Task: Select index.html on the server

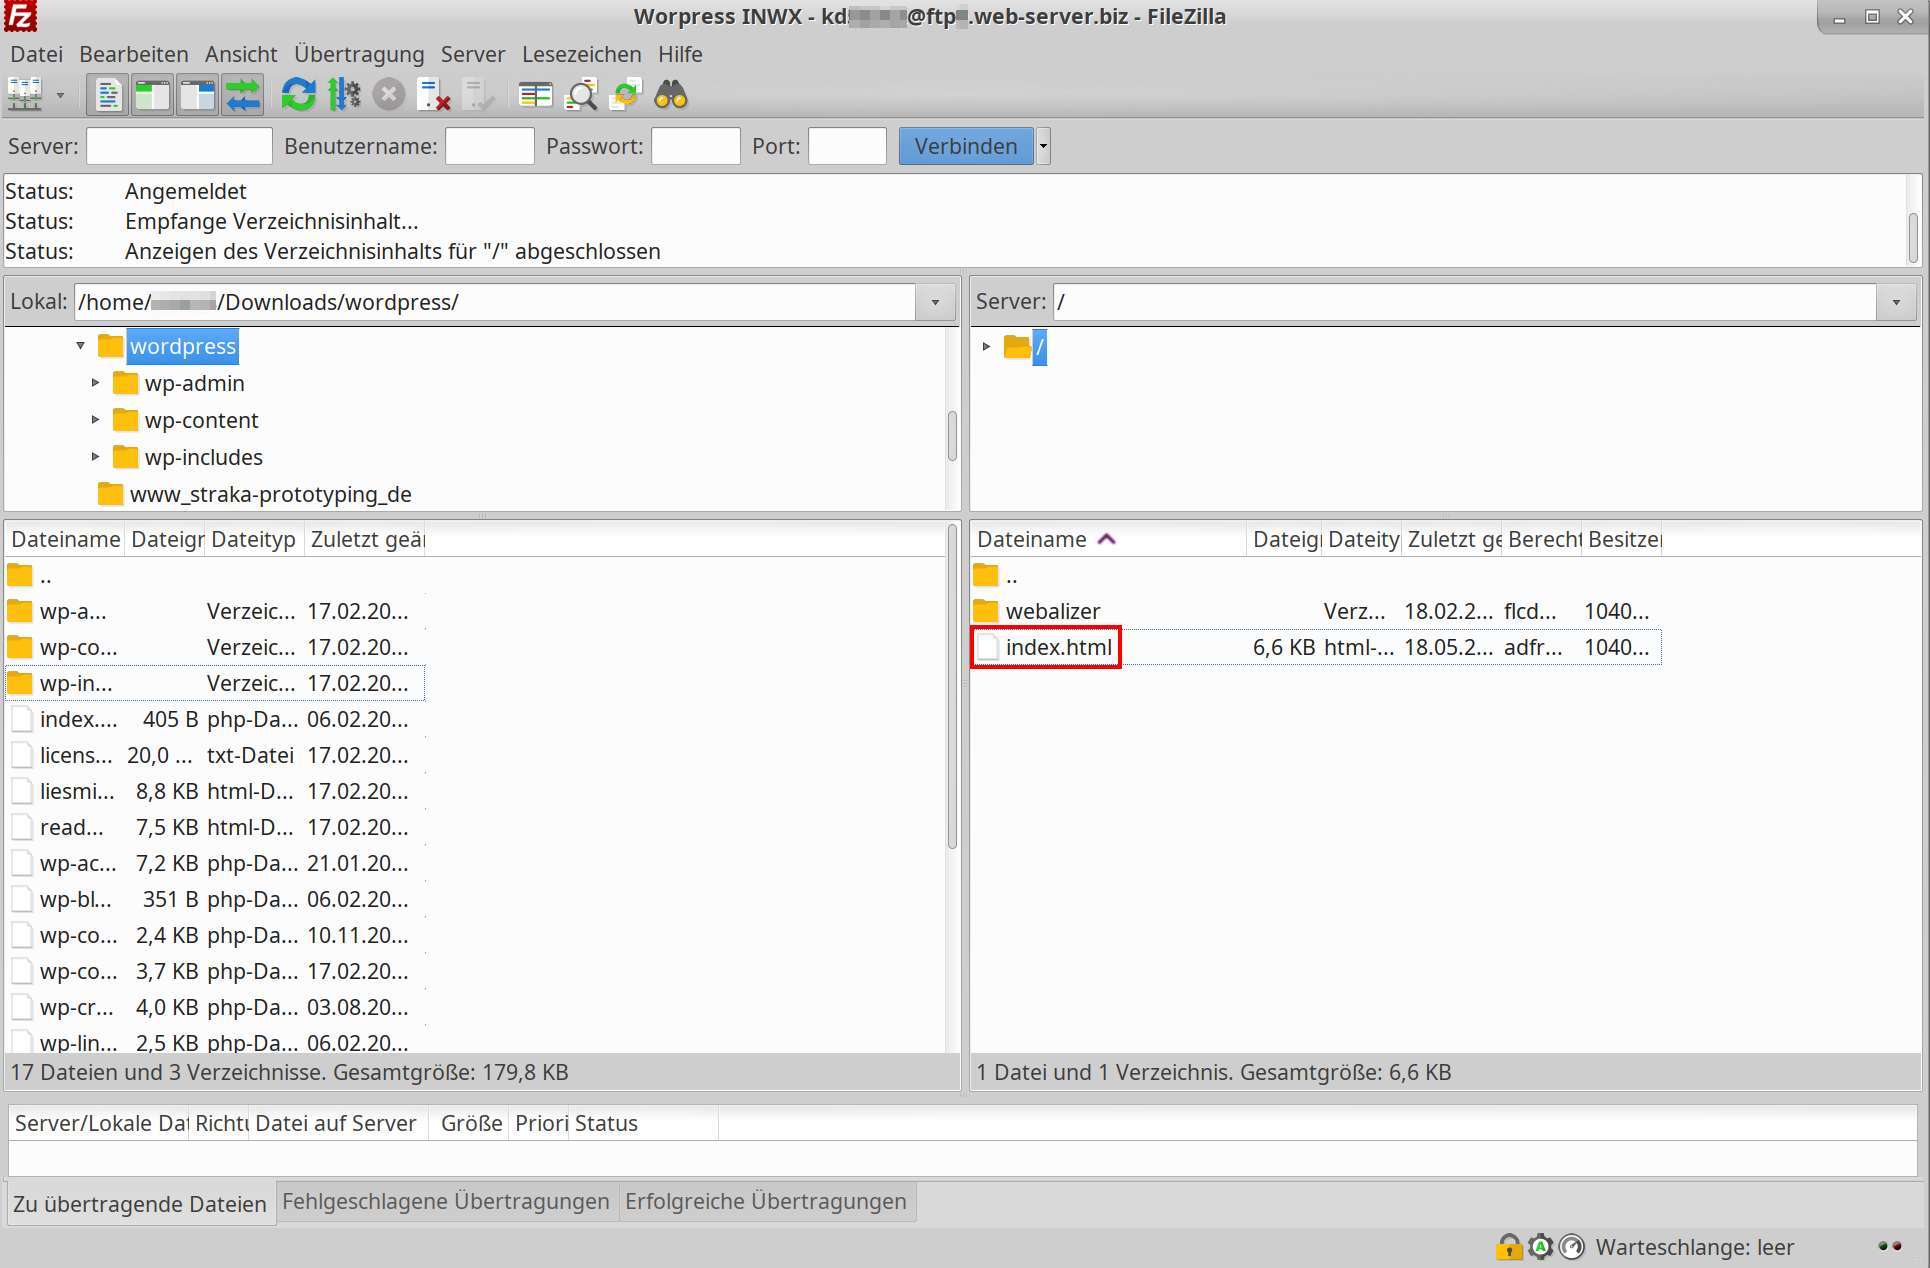Action: 1058,647
